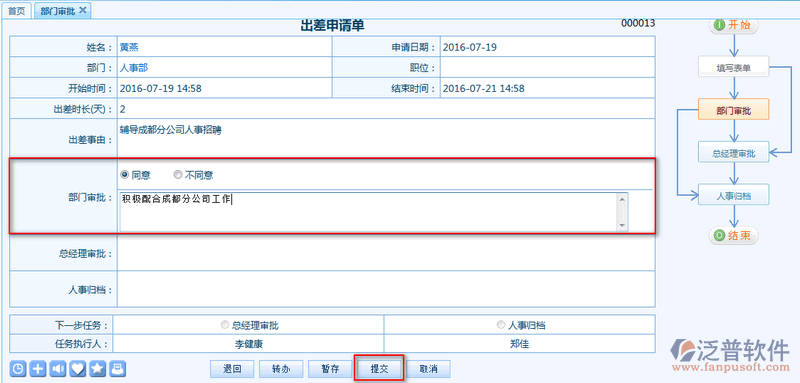800x383 pixels.
Task: Choose 人事归档 as next task
Action: pyautogui.click(x=501, y=325)
